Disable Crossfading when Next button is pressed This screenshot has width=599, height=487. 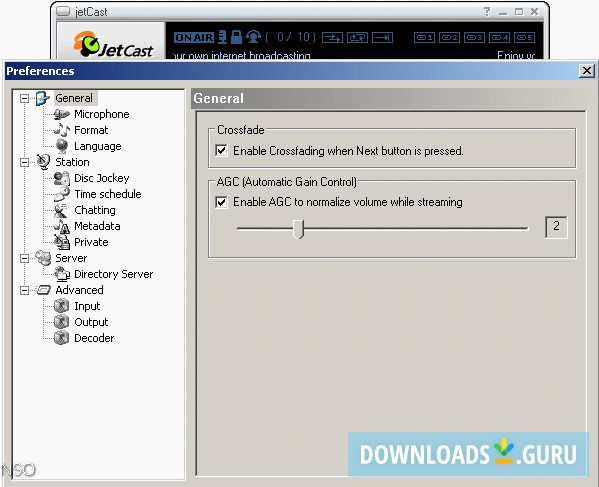[x=221, y=150]
